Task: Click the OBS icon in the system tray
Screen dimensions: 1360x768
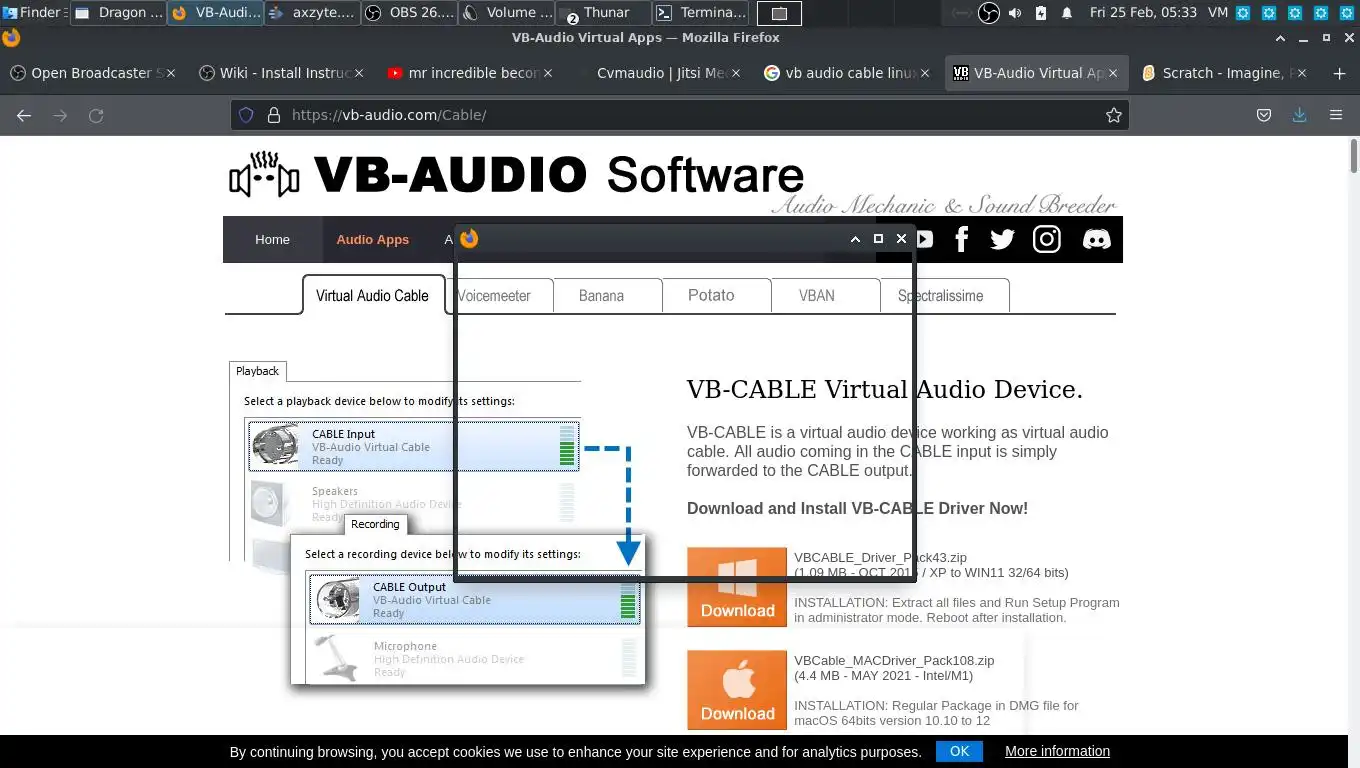Action: (988, 13)
